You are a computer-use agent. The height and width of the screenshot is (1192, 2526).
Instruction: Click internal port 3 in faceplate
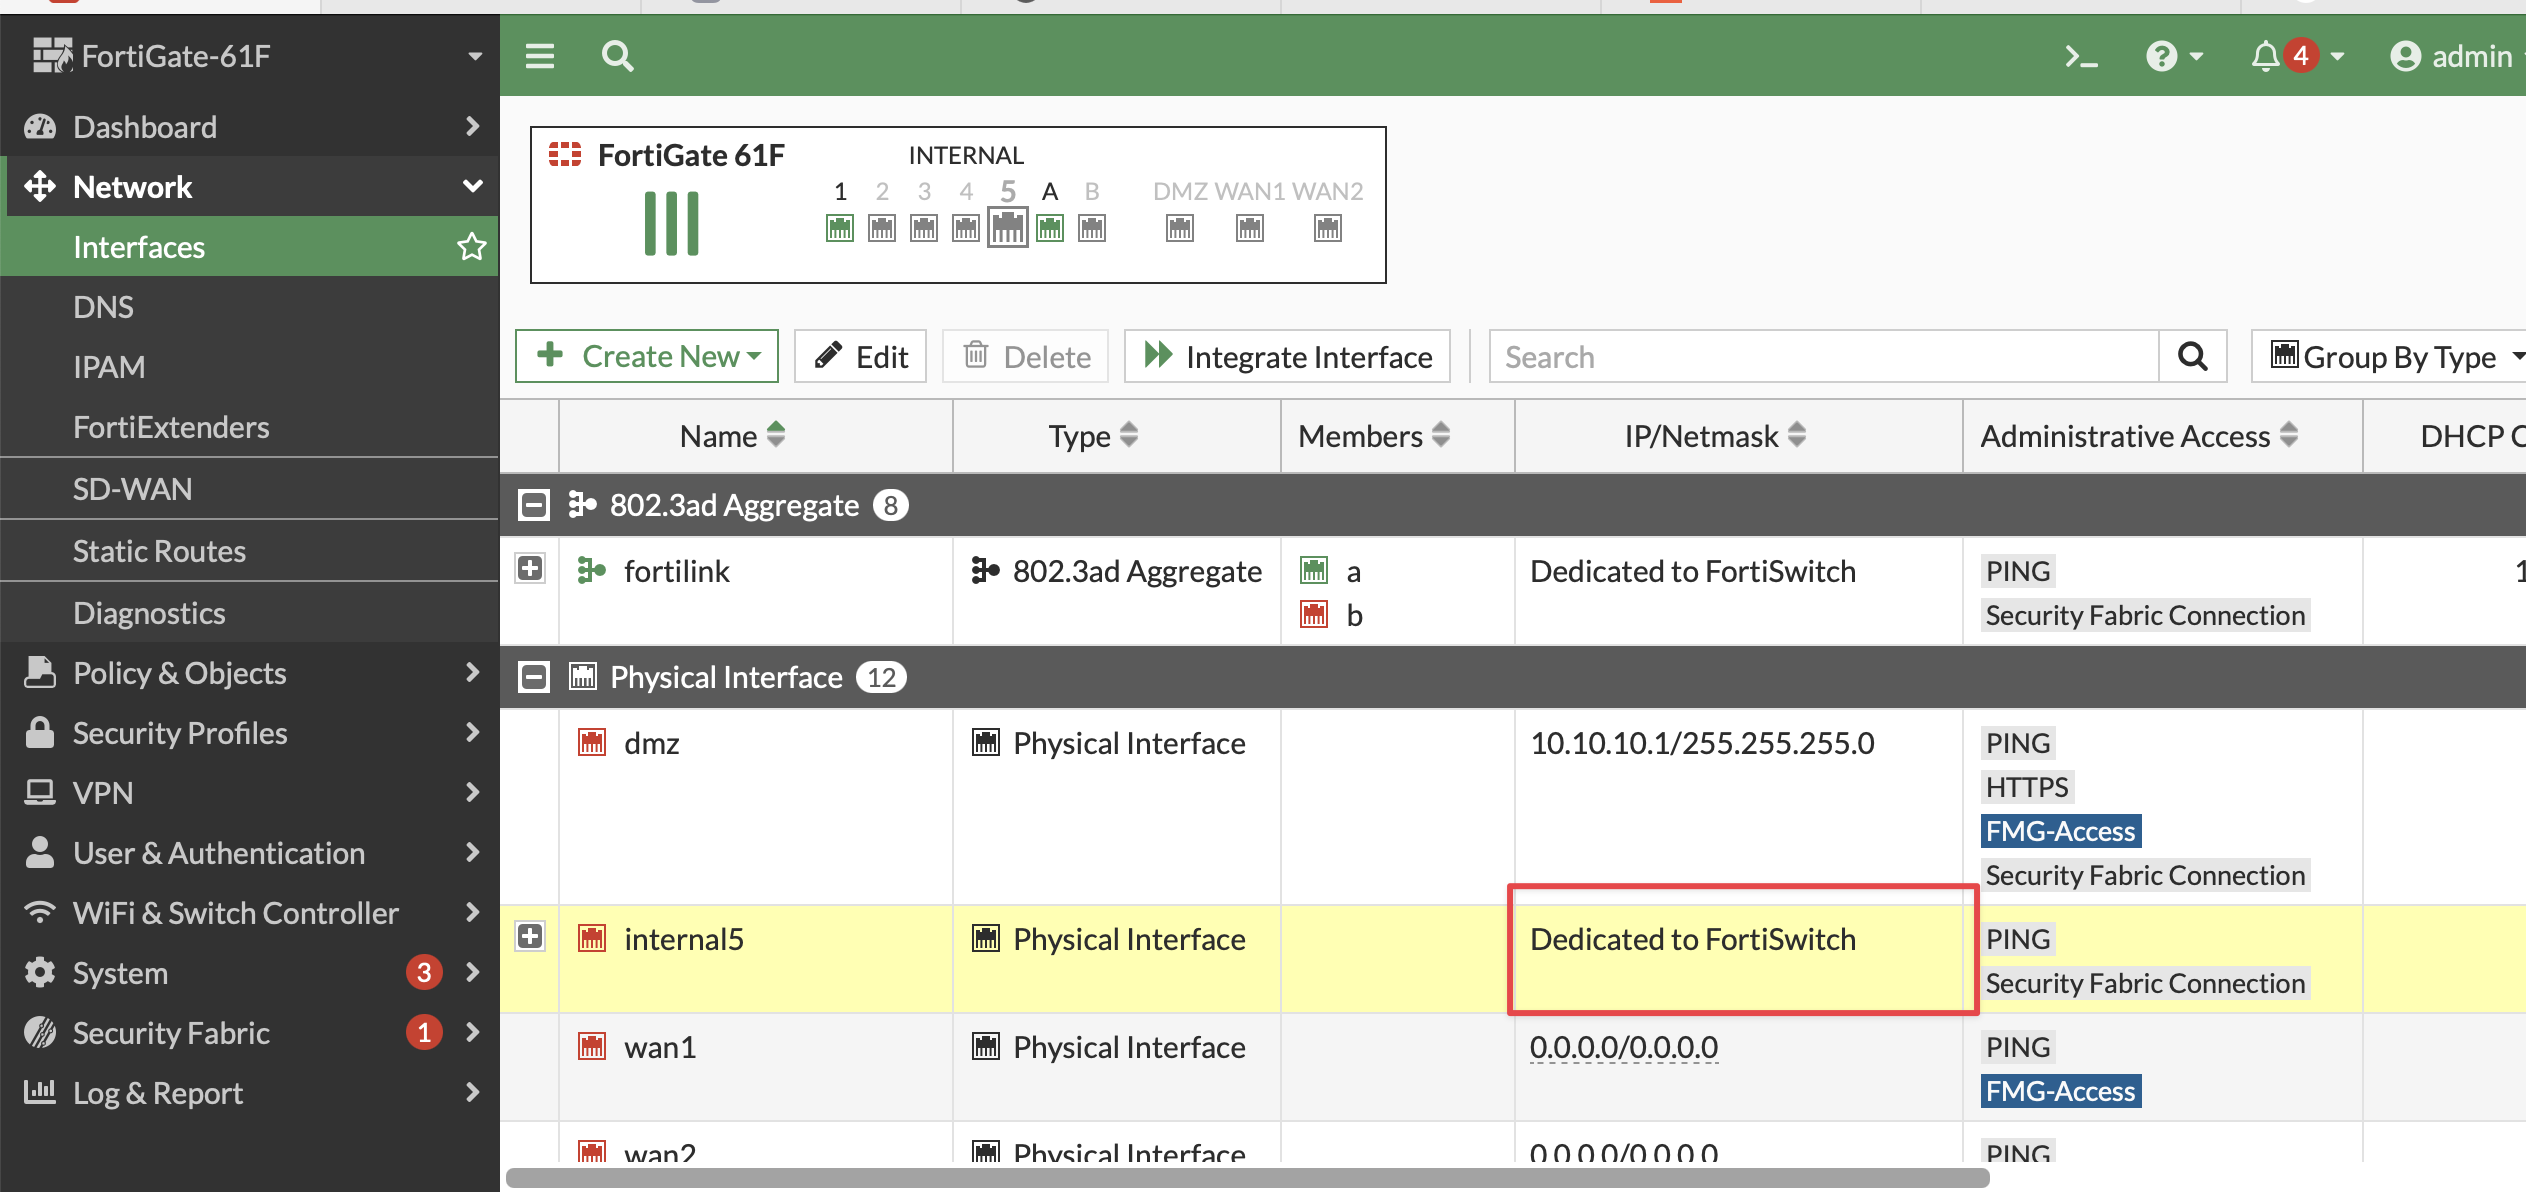pos(924,228)
